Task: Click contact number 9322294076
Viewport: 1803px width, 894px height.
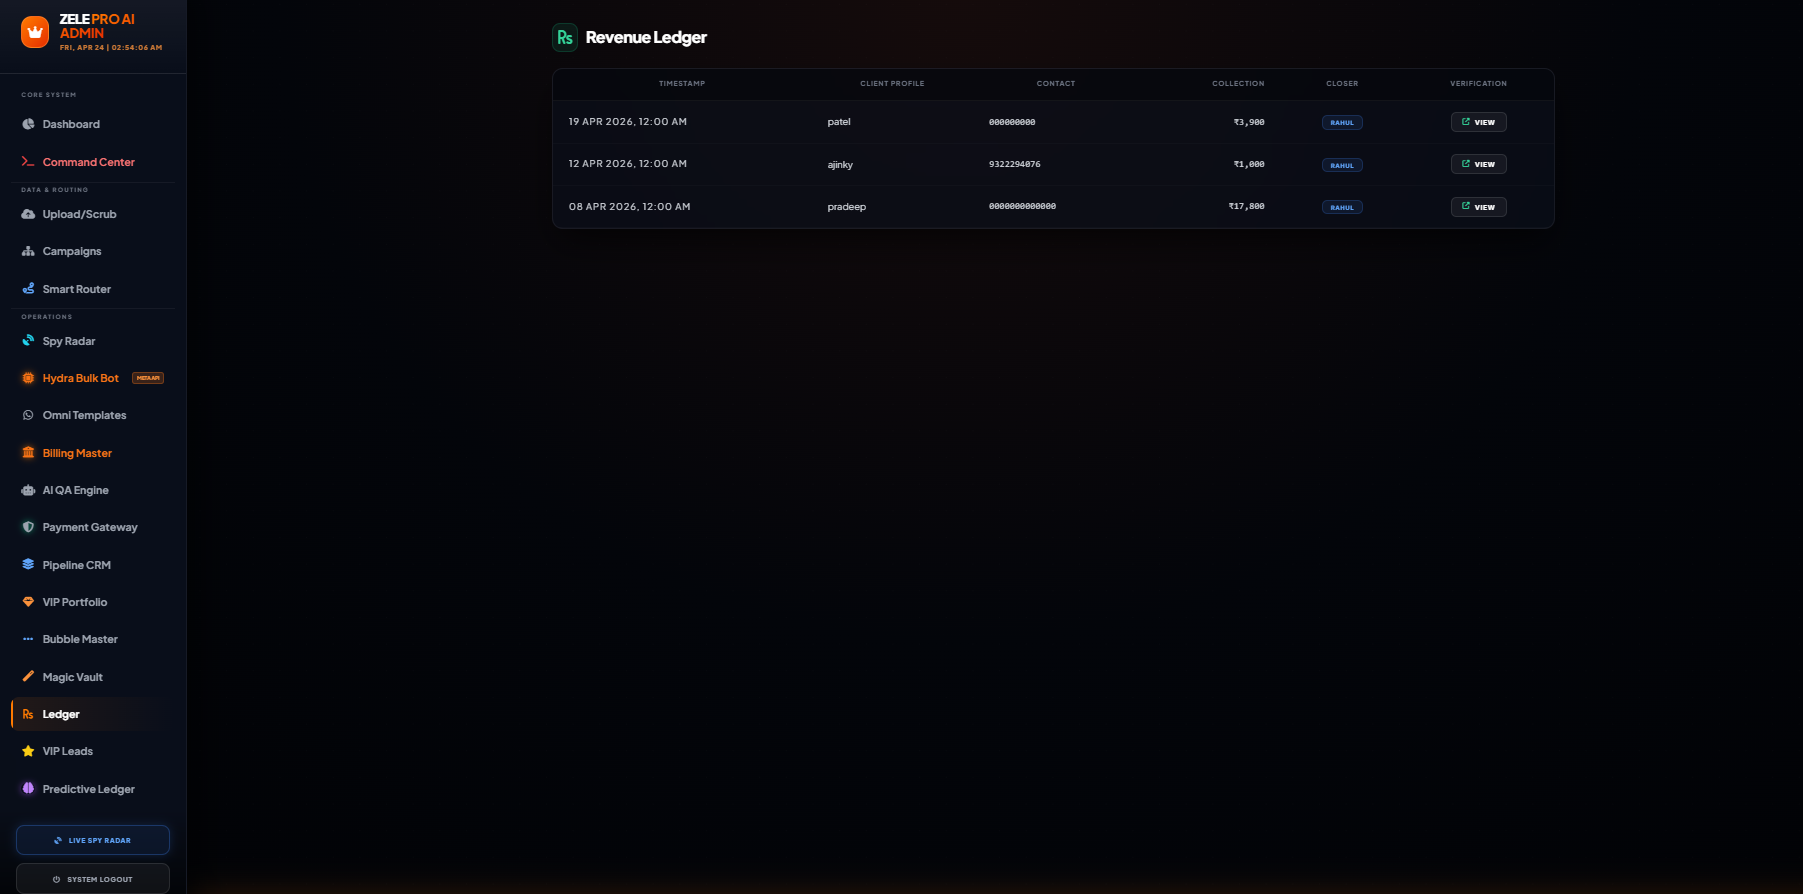Action: [x=1015, y=164]
